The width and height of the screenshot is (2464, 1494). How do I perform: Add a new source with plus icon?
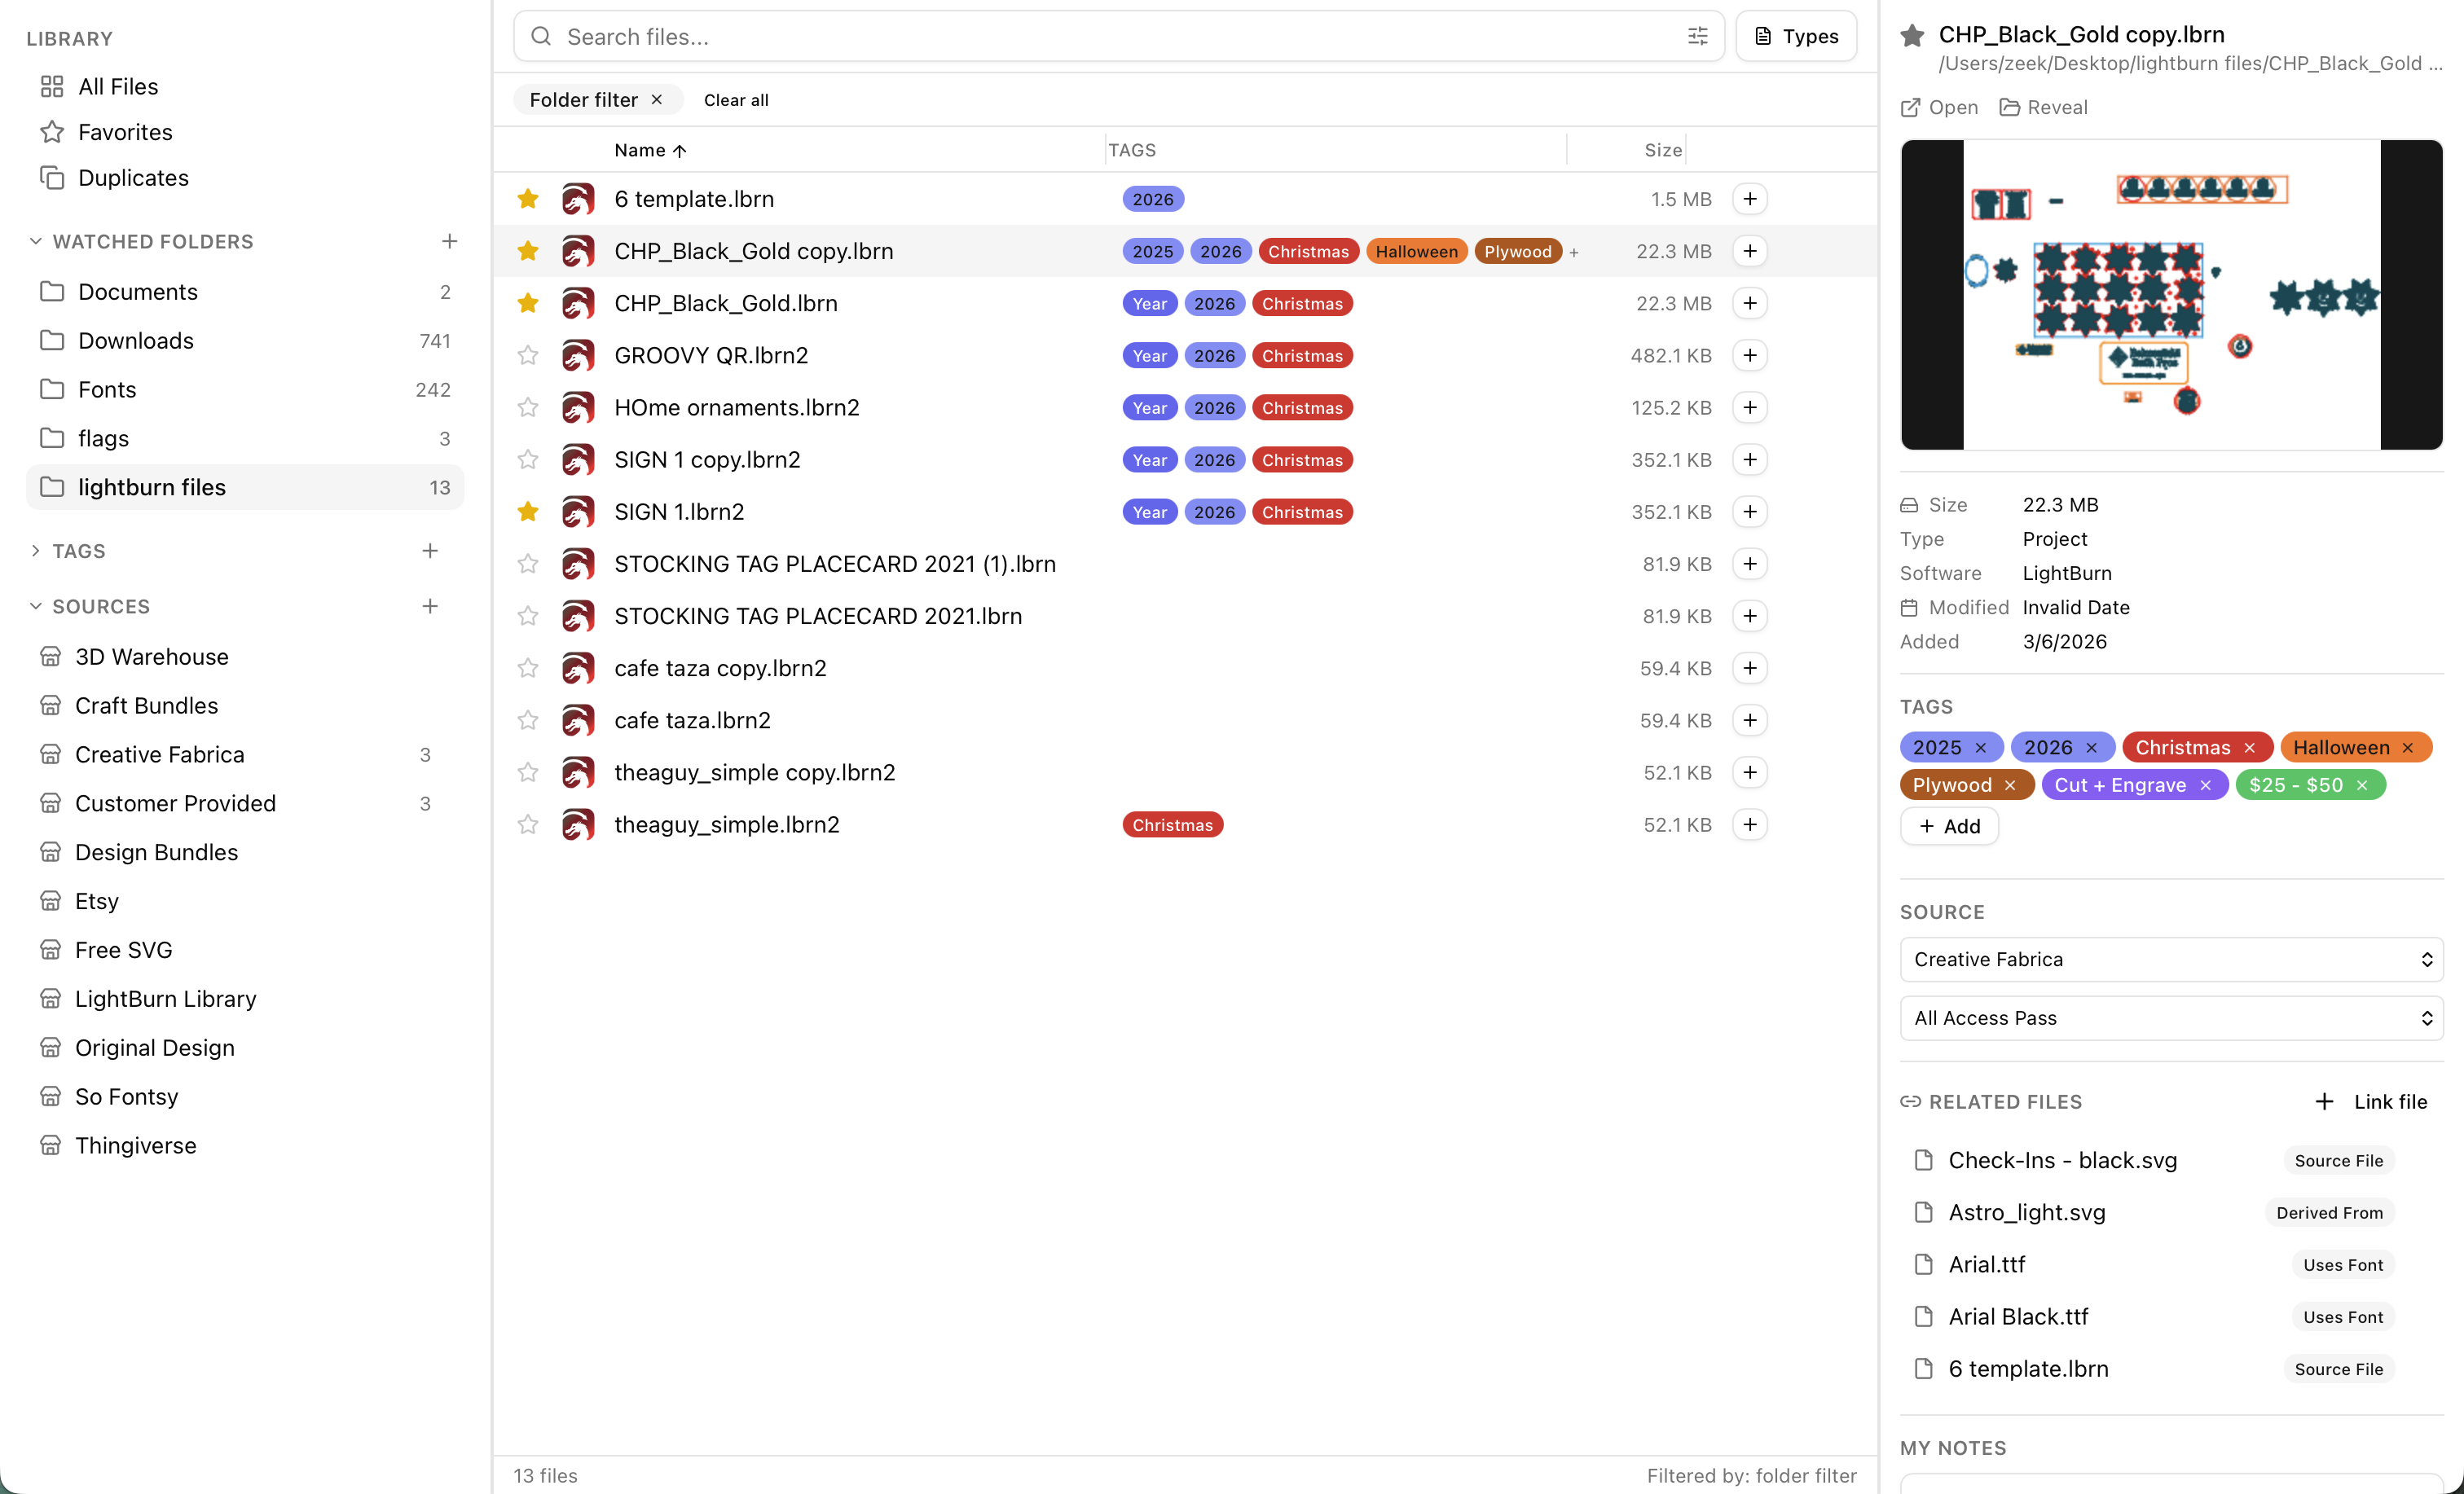[430, 606]
